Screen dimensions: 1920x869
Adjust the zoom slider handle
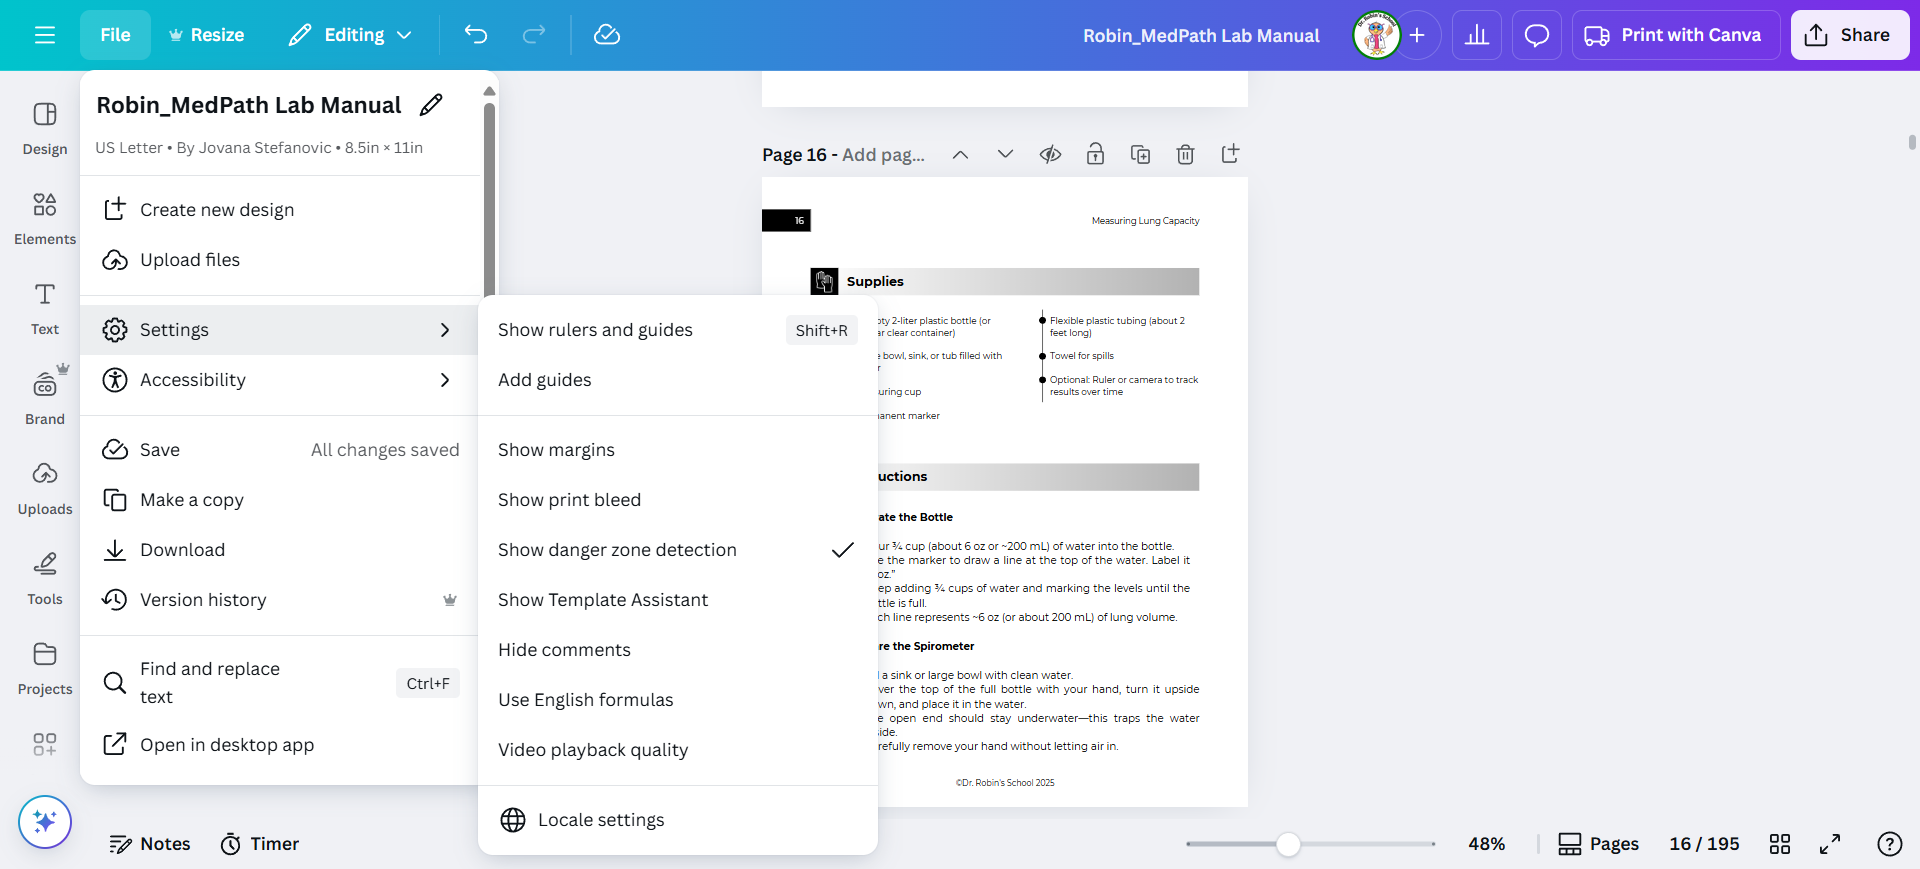click(1288, 844)
